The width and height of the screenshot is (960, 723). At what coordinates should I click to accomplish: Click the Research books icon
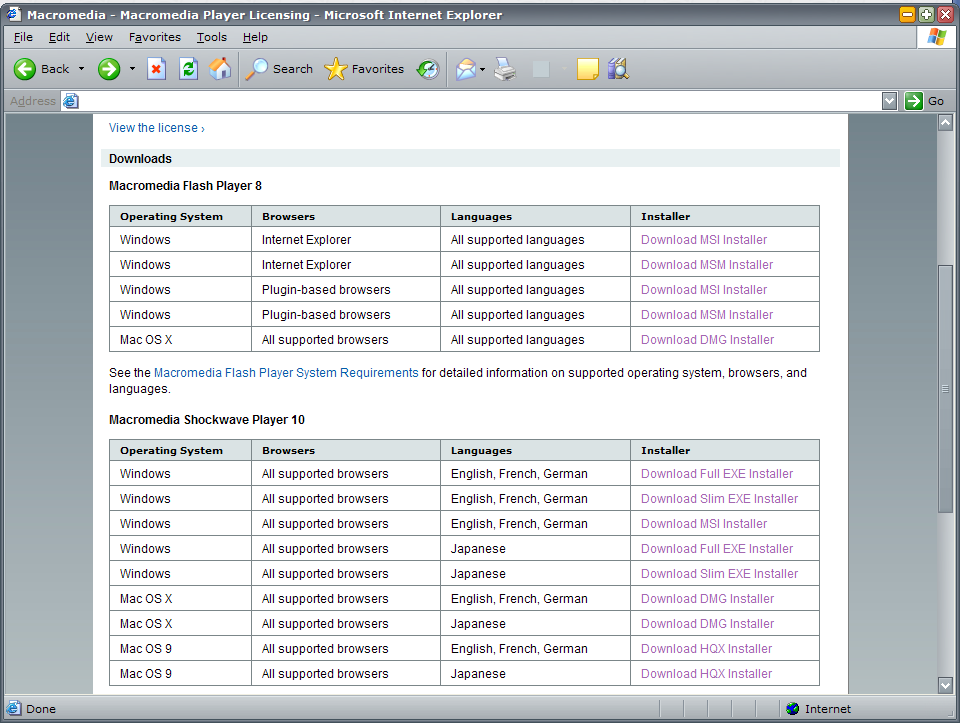click(618, 69)
